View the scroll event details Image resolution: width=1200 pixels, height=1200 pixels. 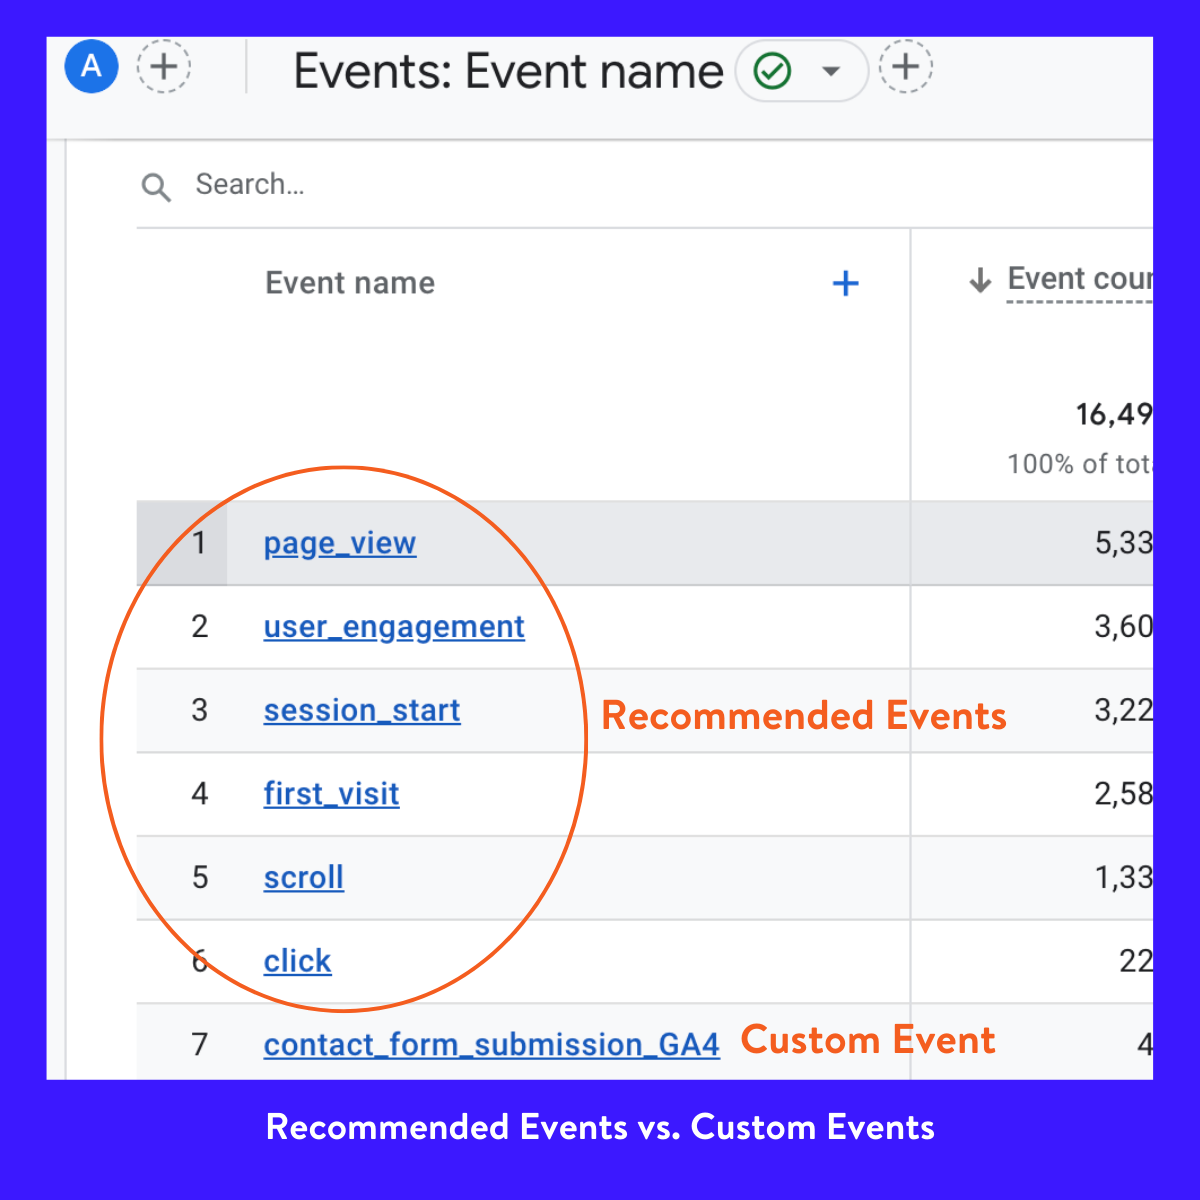[303, 877]
